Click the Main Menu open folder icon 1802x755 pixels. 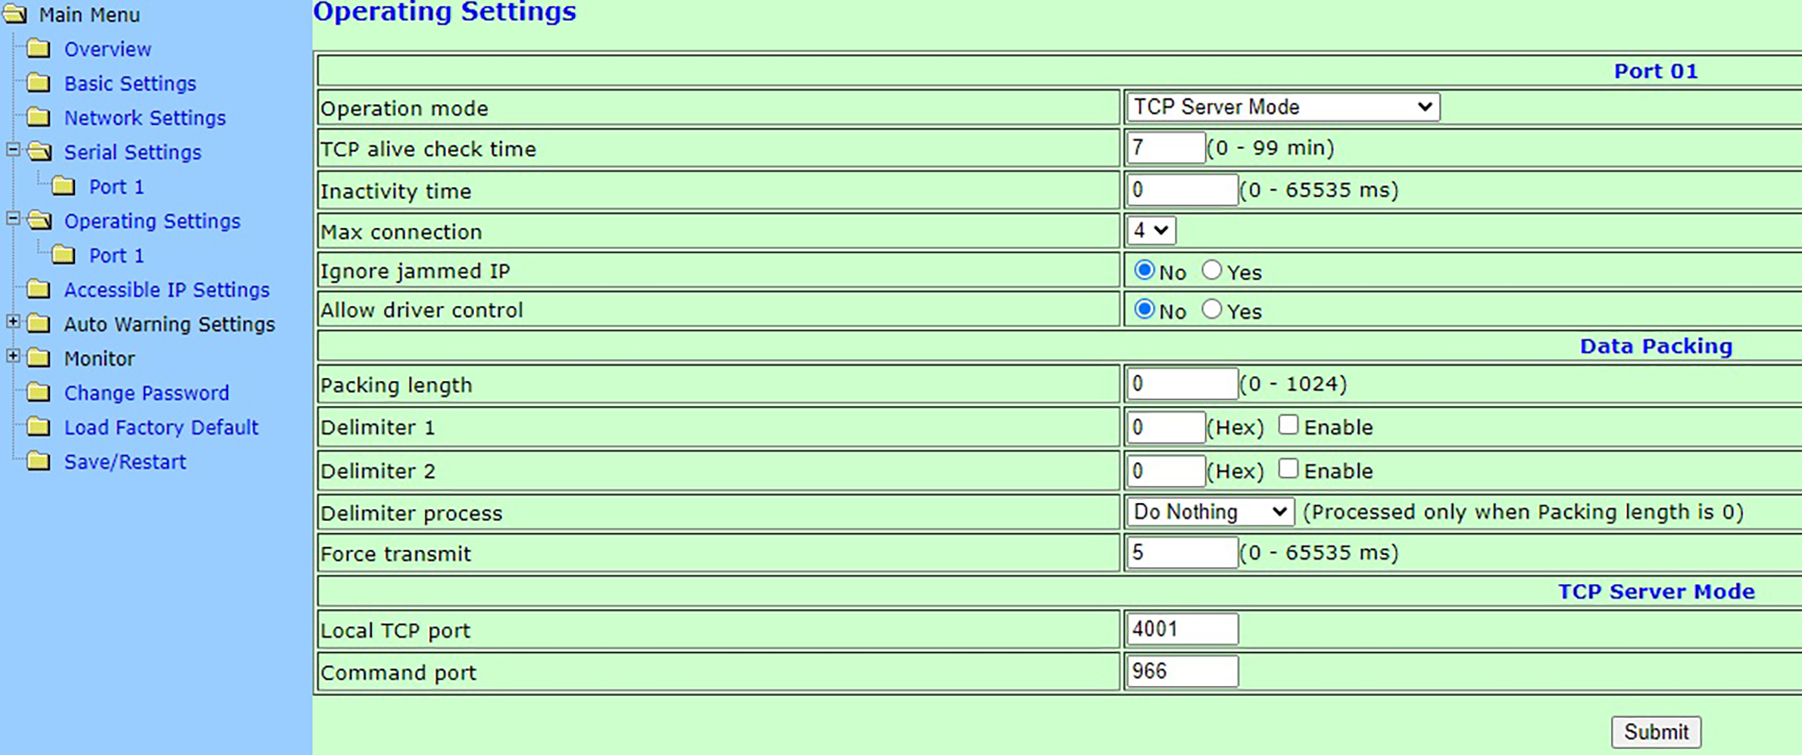tap(15, 15)
